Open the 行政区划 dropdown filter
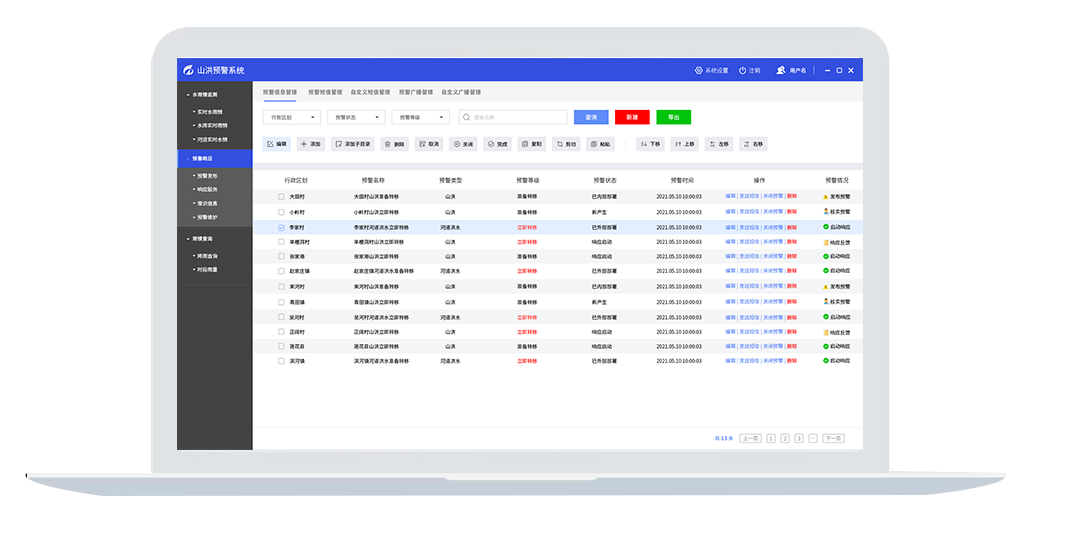 (292, 117)
